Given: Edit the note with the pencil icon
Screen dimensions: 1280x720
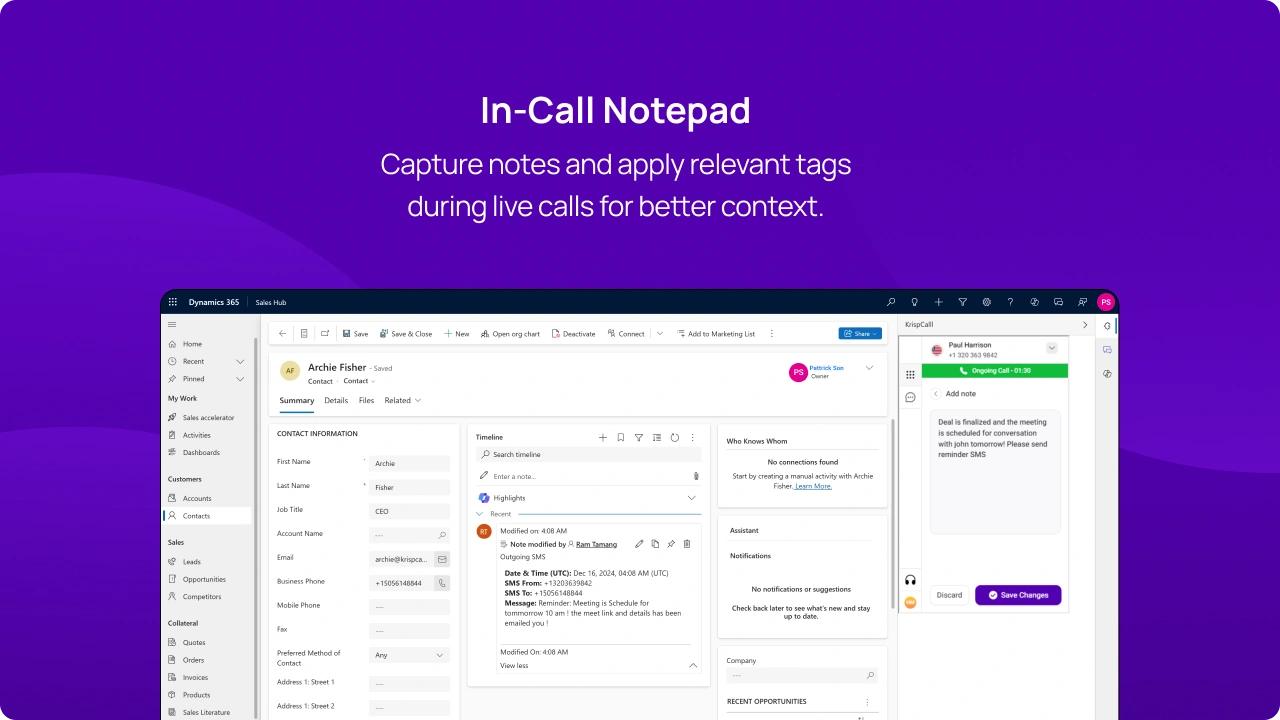Looking at the screenshot, I should point(639,544).
